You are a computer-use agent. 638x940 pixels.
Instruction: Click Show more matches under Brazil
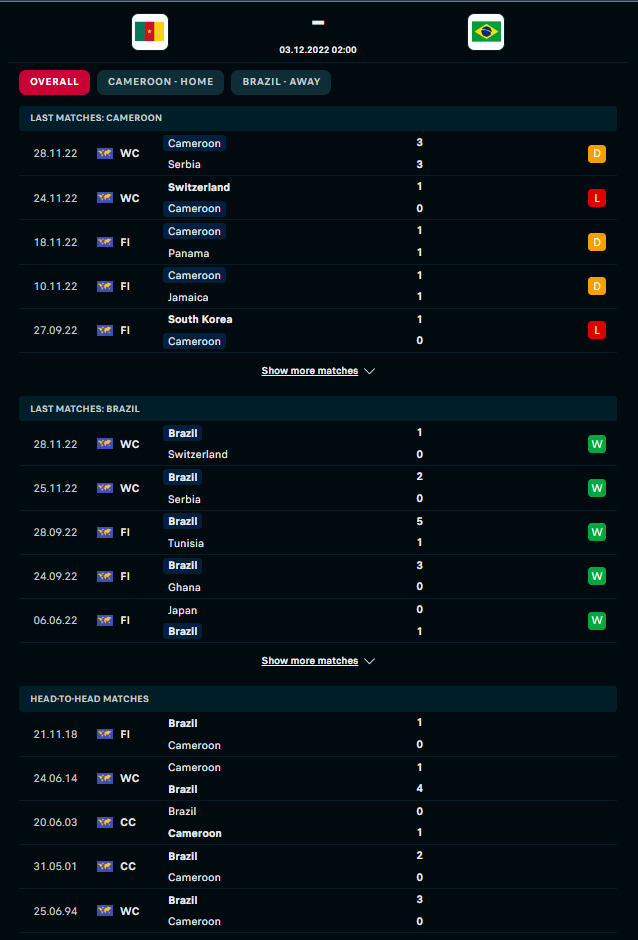pos(309,661)
